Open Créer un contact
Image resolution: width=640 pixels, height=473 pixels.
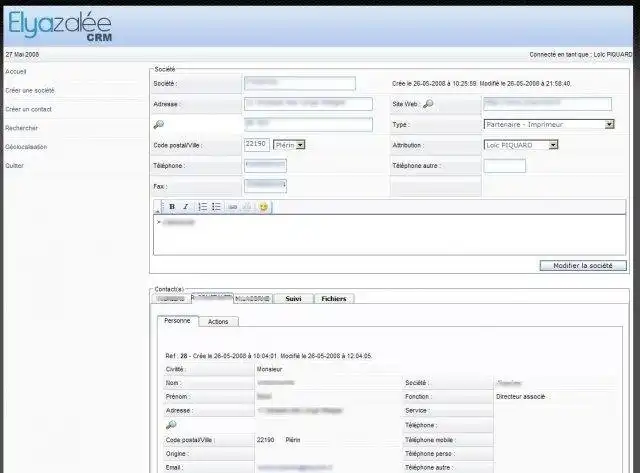pos(29,109)
